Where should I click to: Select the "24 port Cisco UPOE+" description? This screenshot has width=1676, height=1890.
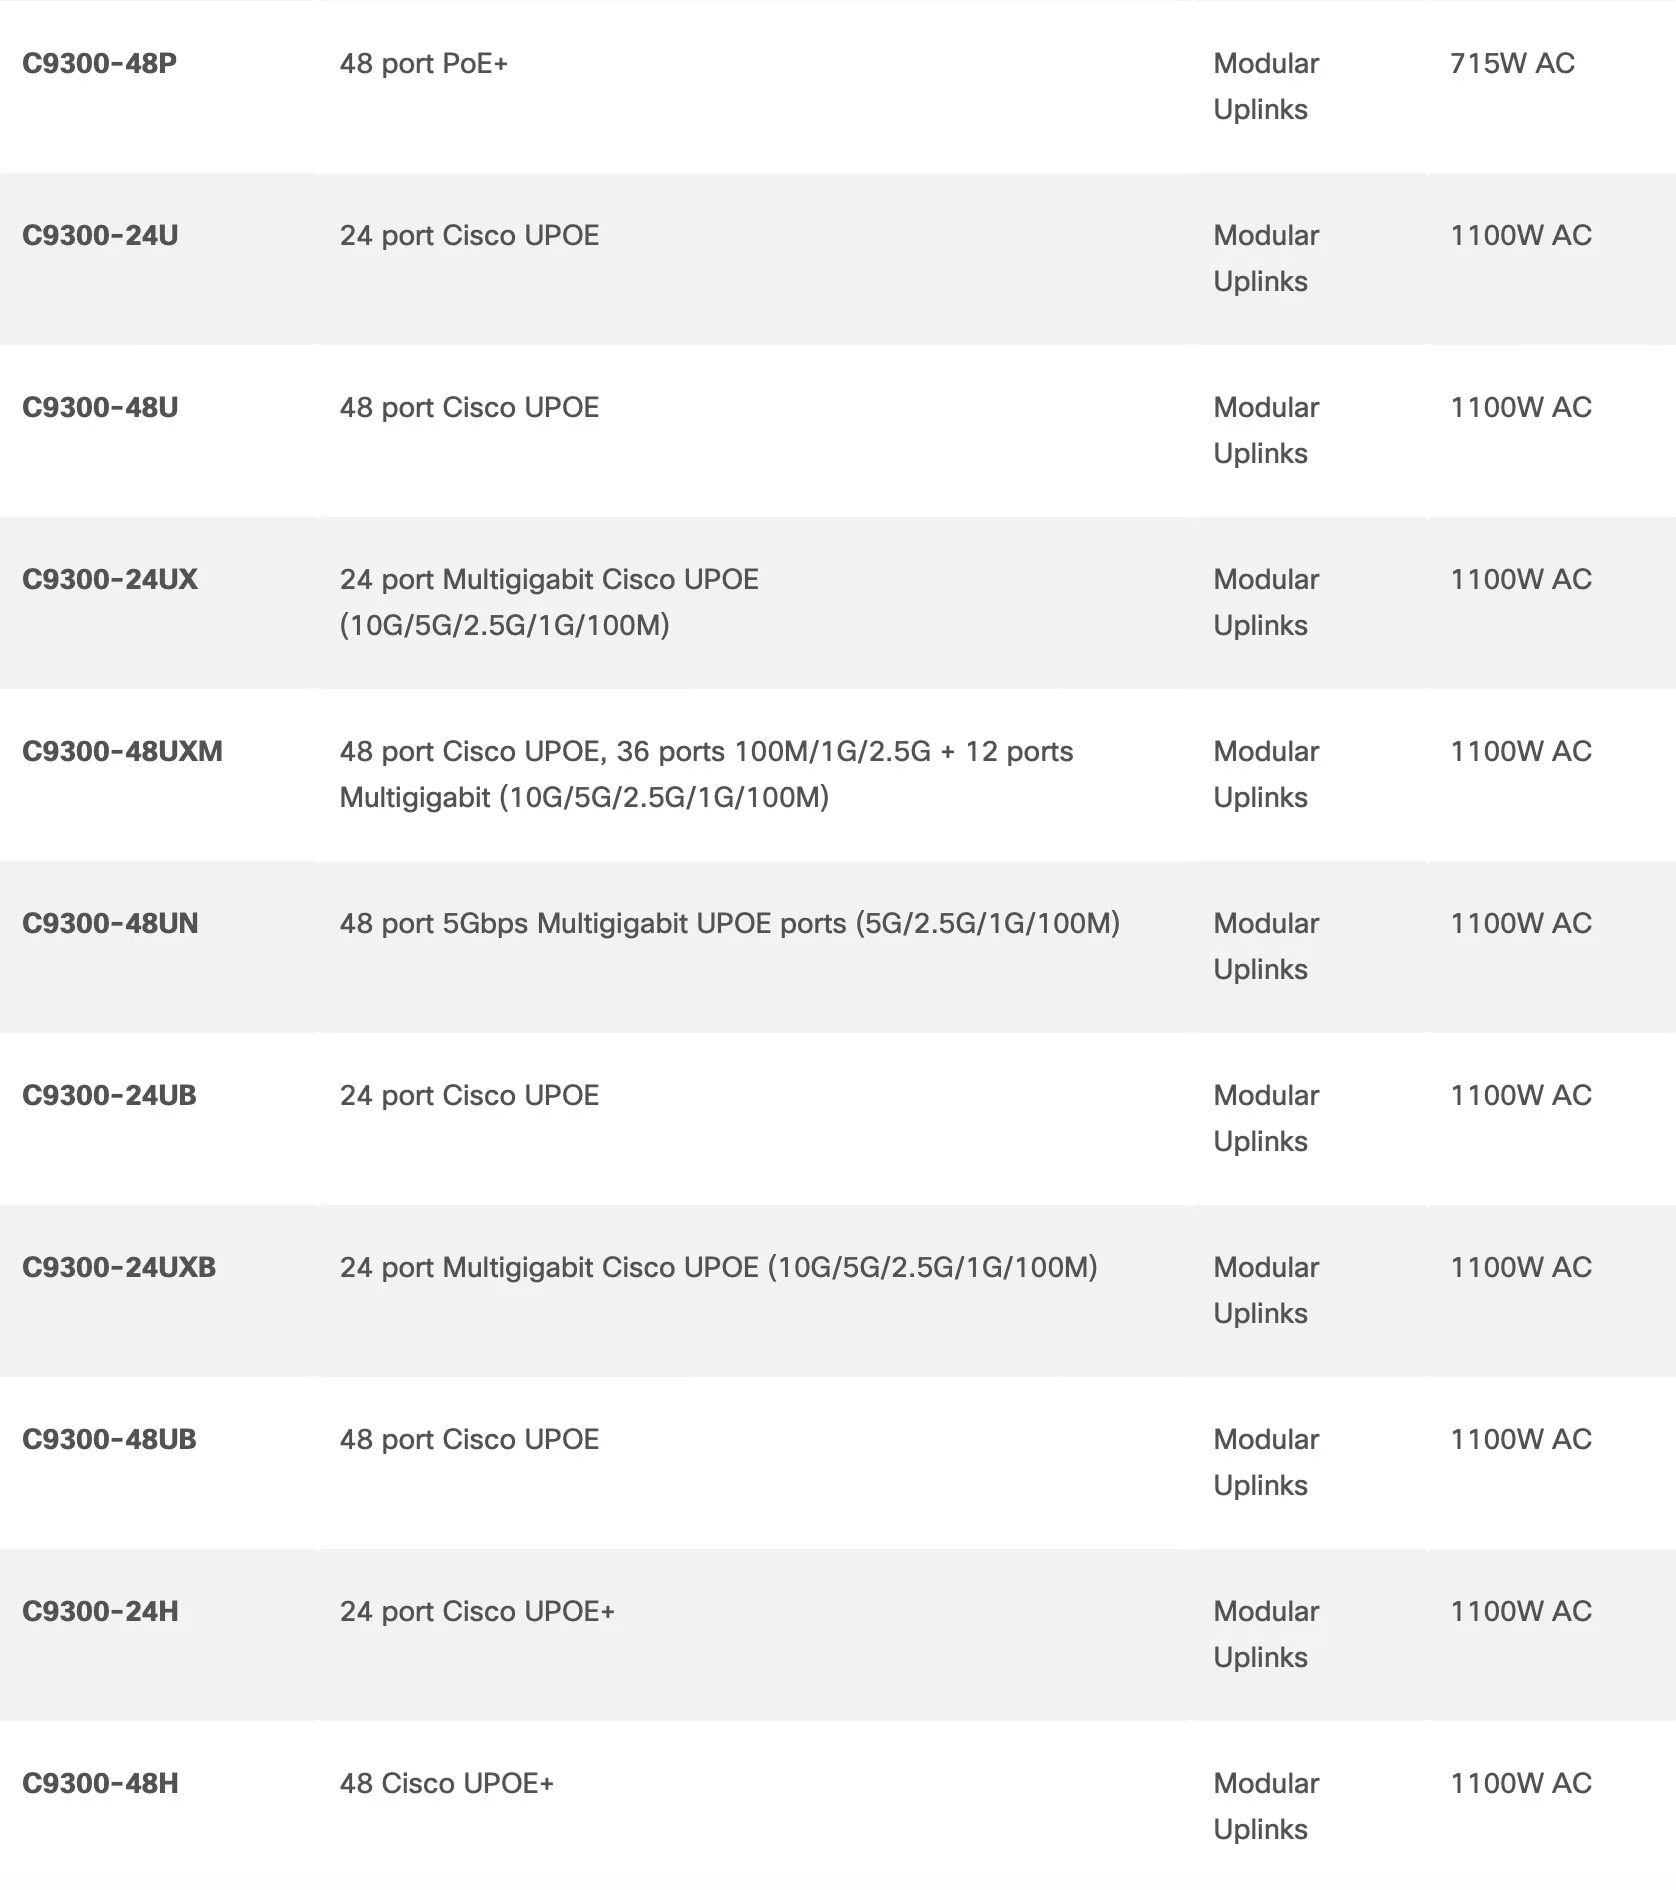(x=477, y=1612)
